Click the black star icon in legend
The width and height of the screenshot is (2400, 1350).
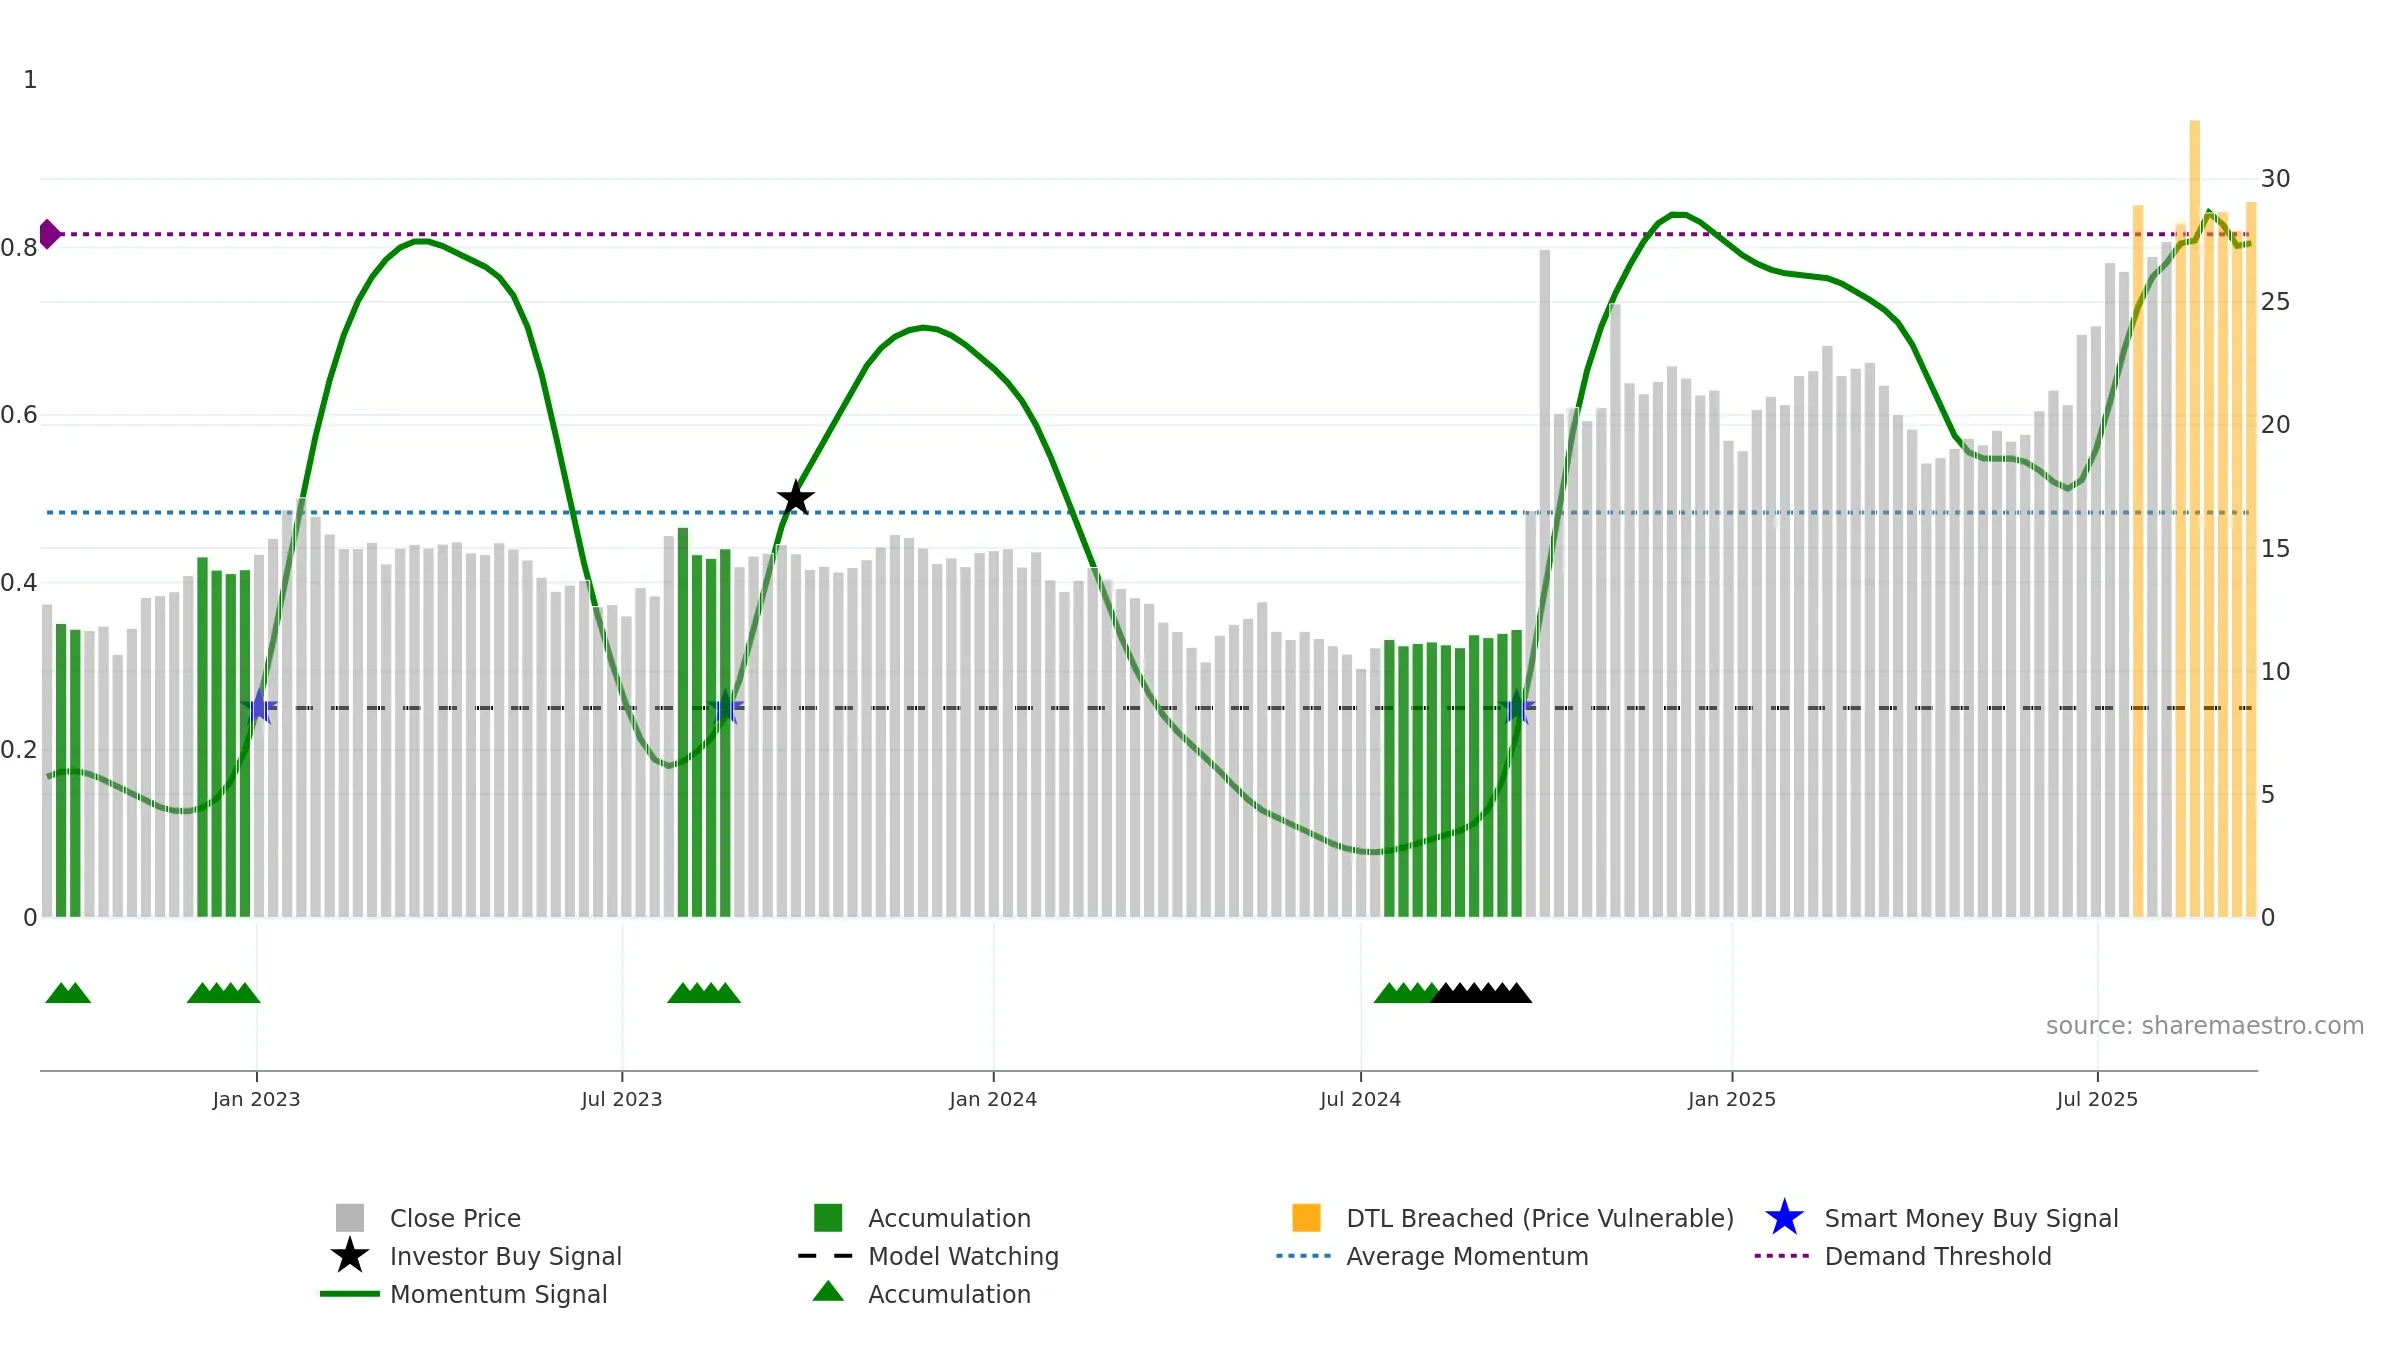[x=350, y=1256]
